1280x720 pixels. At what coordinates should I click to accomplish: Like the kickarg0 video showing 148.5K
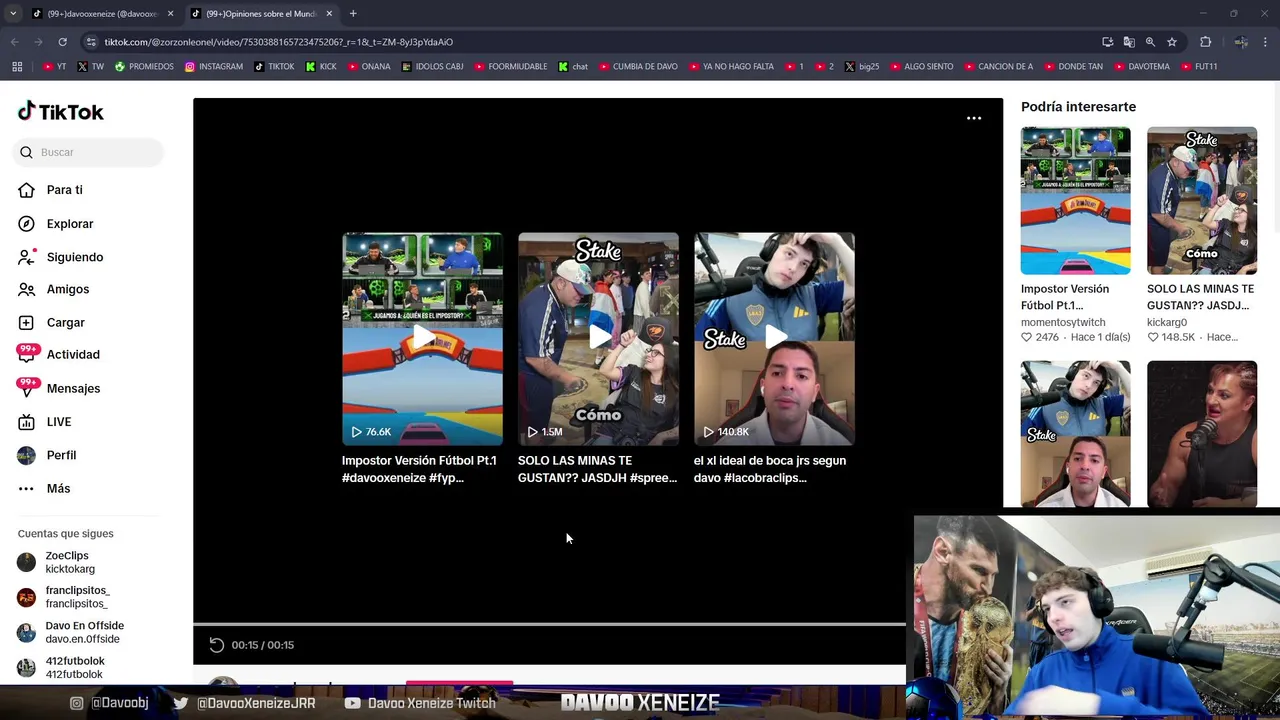coord(1153,338)
